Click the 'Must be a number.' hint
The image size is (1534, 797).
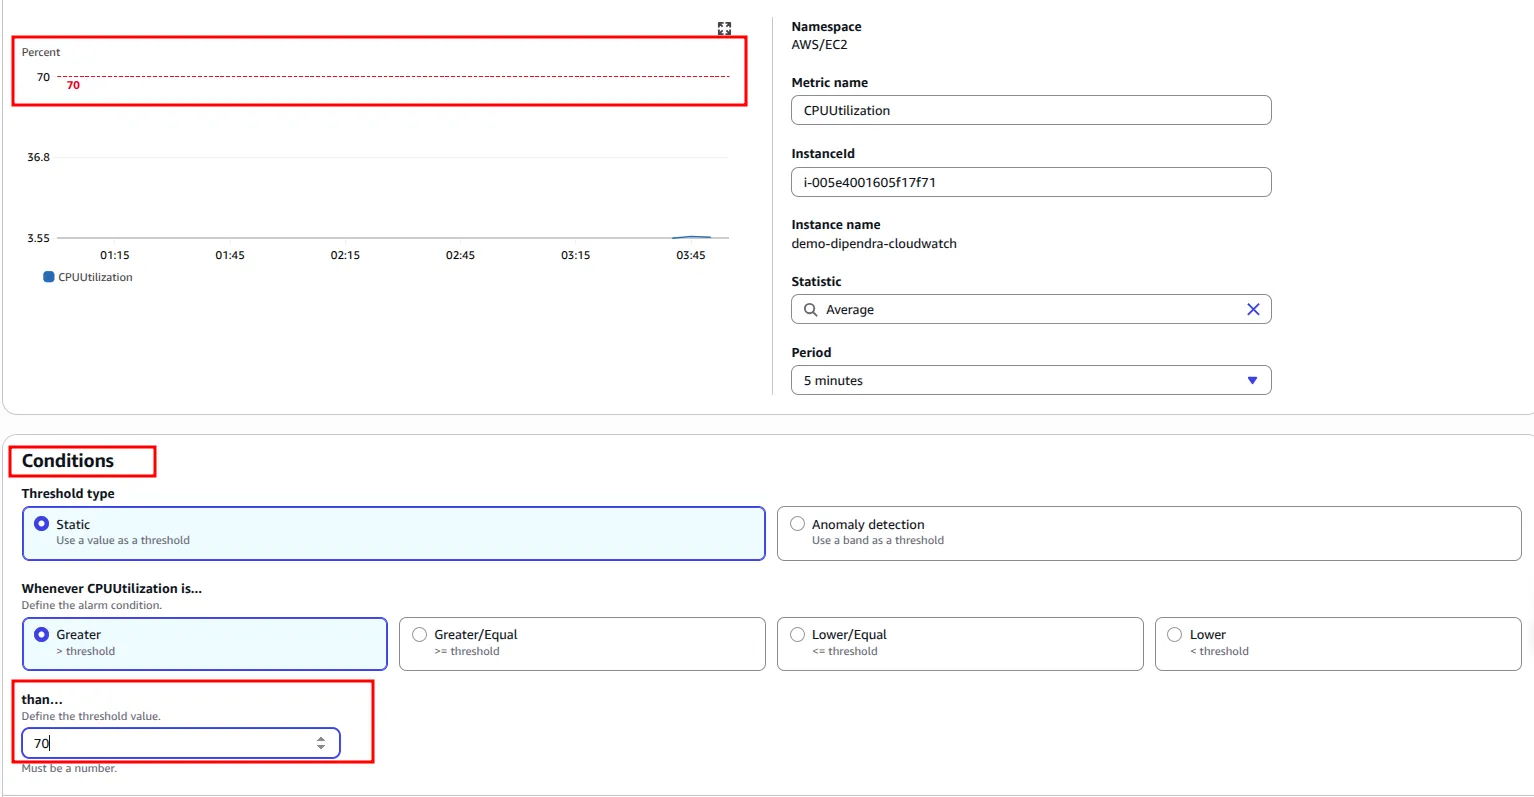point(69,768)
